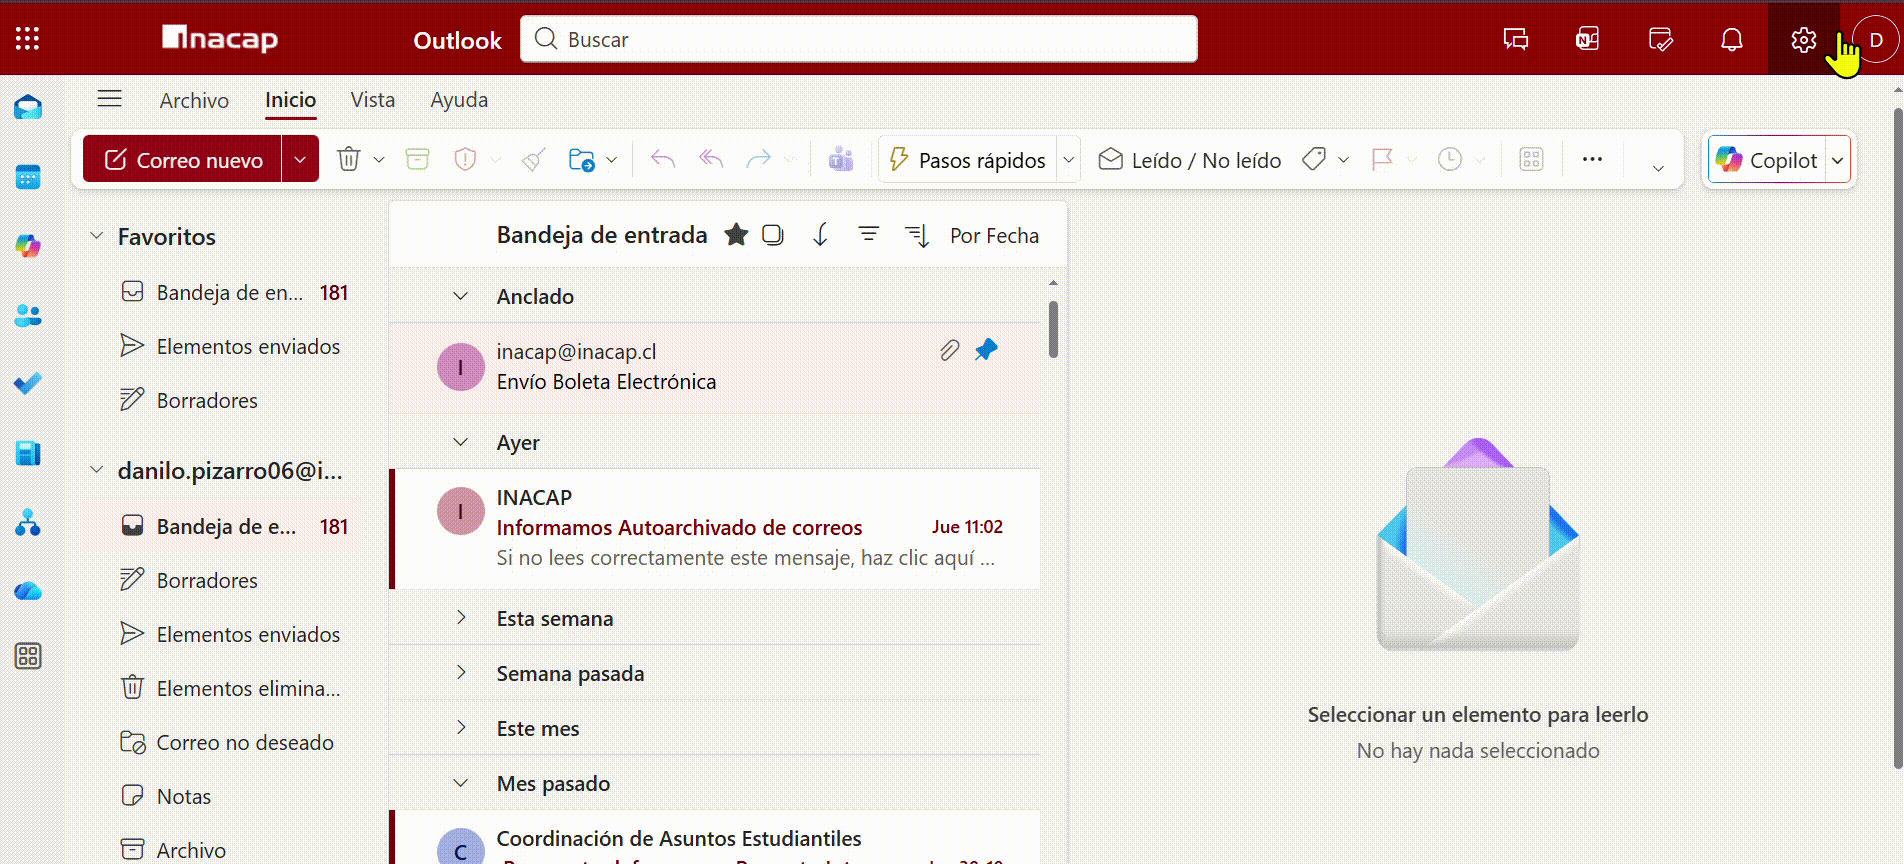Click the Snooze clock icon
Screen dimensions: 1904x864
click(x=1449, y=159)
